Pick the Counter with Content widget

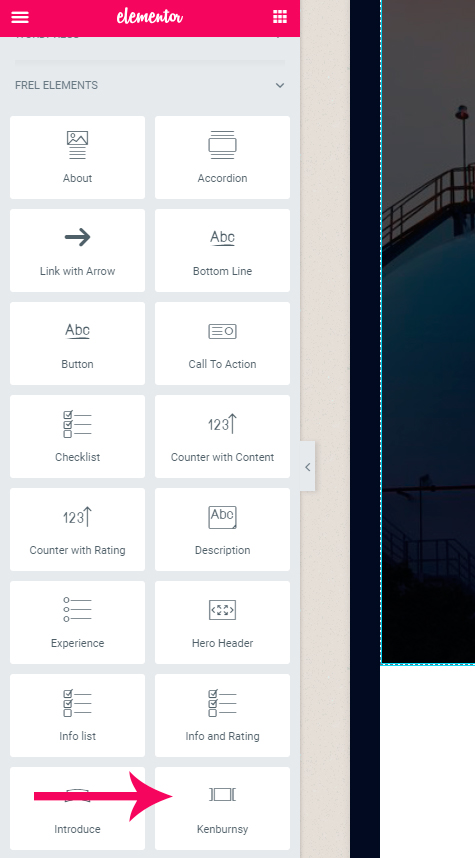pos(222,437)
